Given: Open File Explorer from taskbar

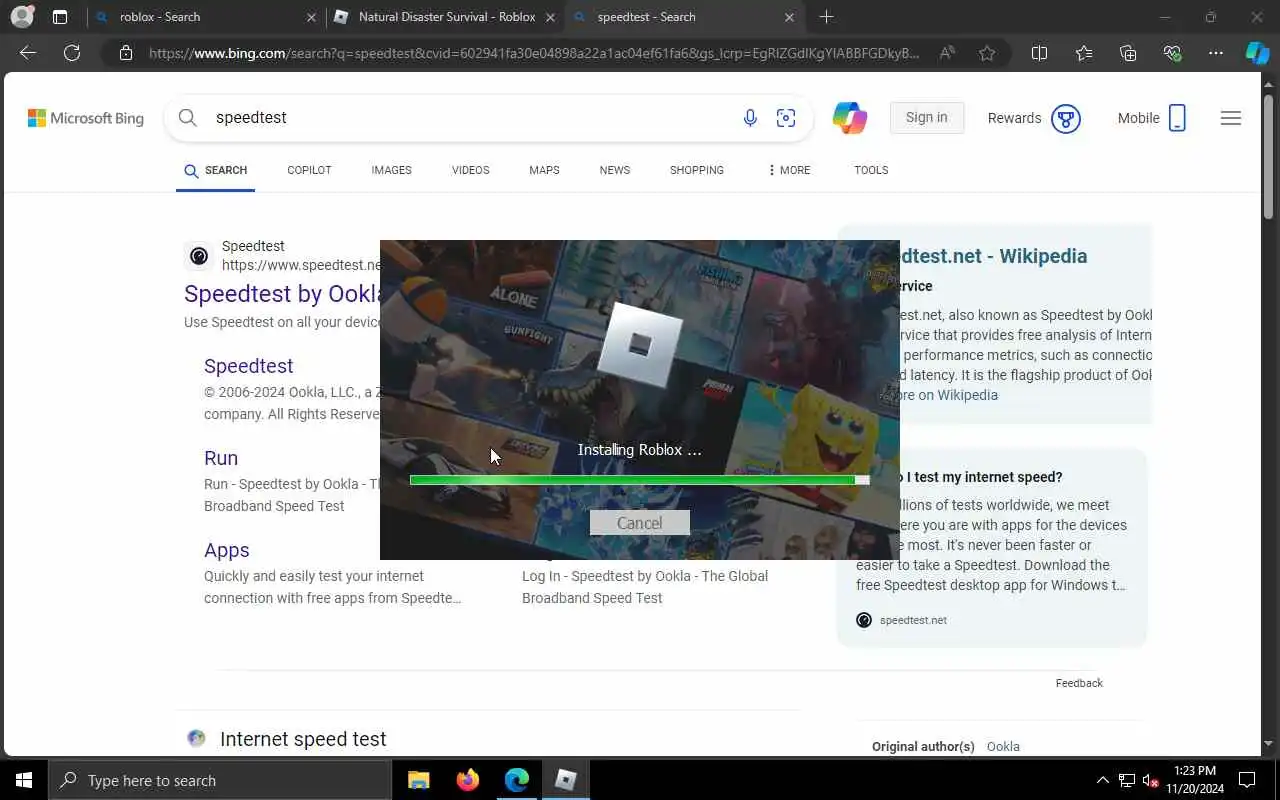Looking at the screenshot, I should coord(419,780).
